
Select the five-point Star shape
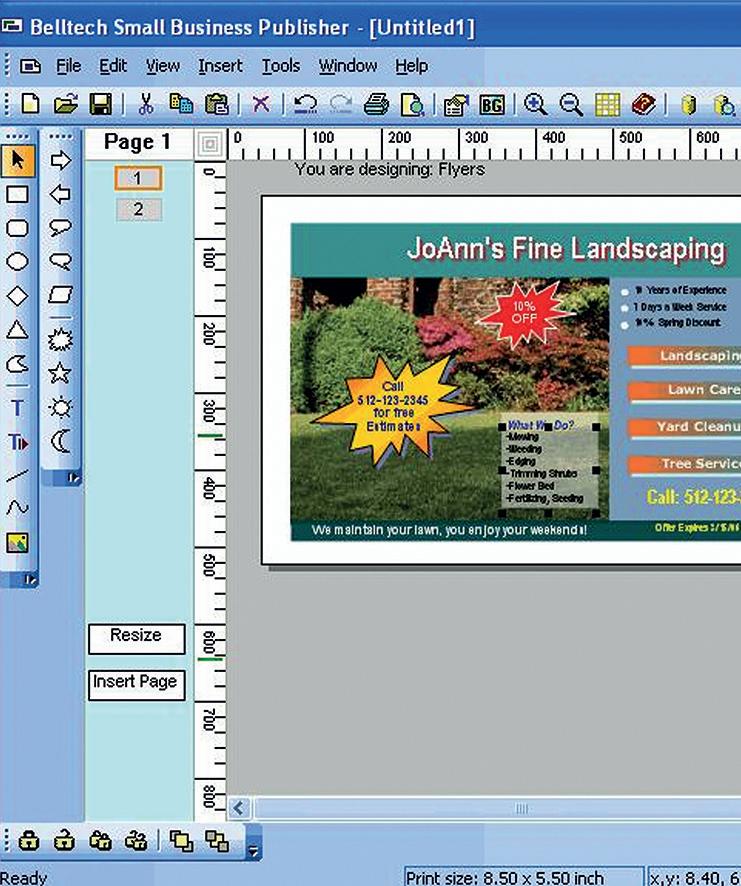point(60,373)
